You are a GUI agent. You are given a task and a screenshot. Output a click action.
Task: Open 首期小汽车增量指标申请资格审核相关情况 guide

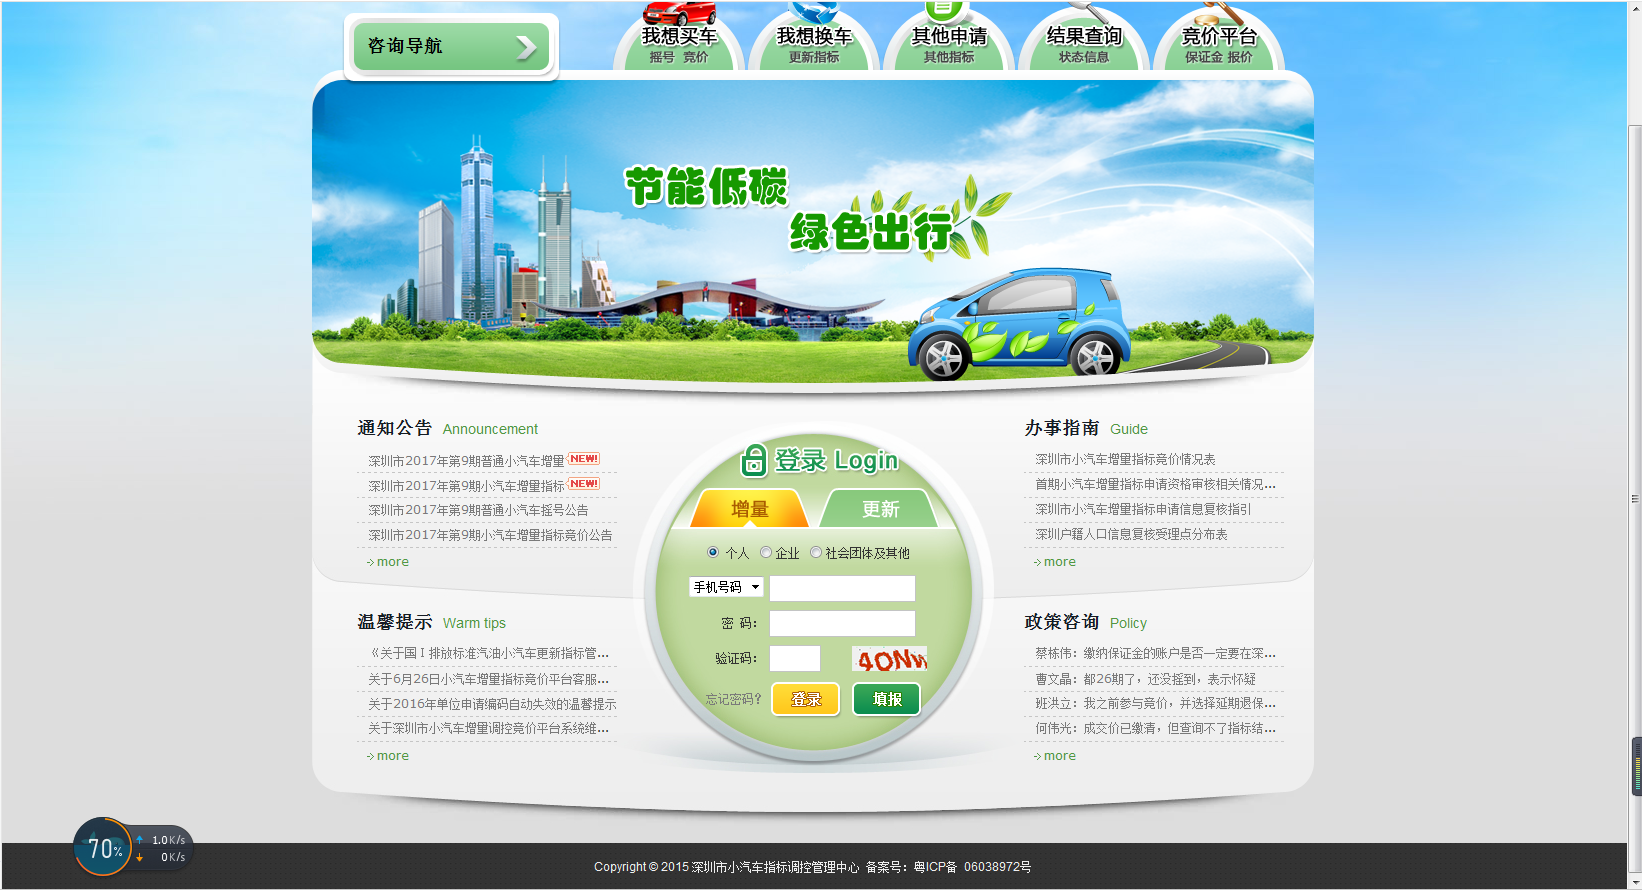(1155, 484)
